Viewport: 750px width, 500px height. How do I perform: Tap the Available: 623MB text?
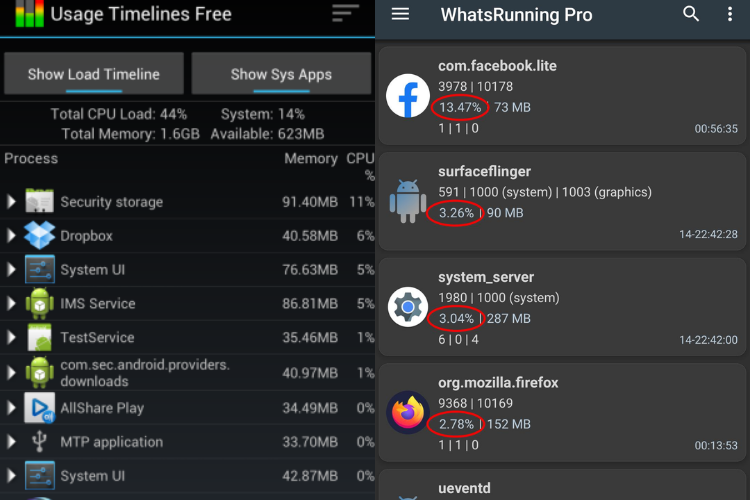point(267,134)
